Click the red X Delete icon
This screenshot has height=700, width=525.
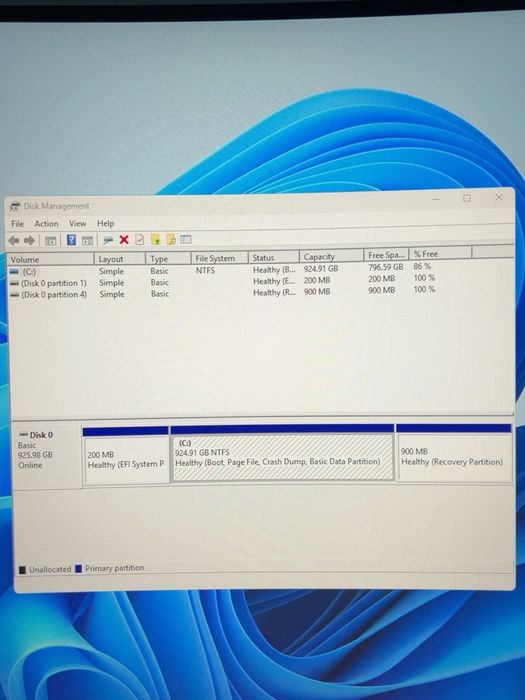pyautogui.click(x=124, y=240)
